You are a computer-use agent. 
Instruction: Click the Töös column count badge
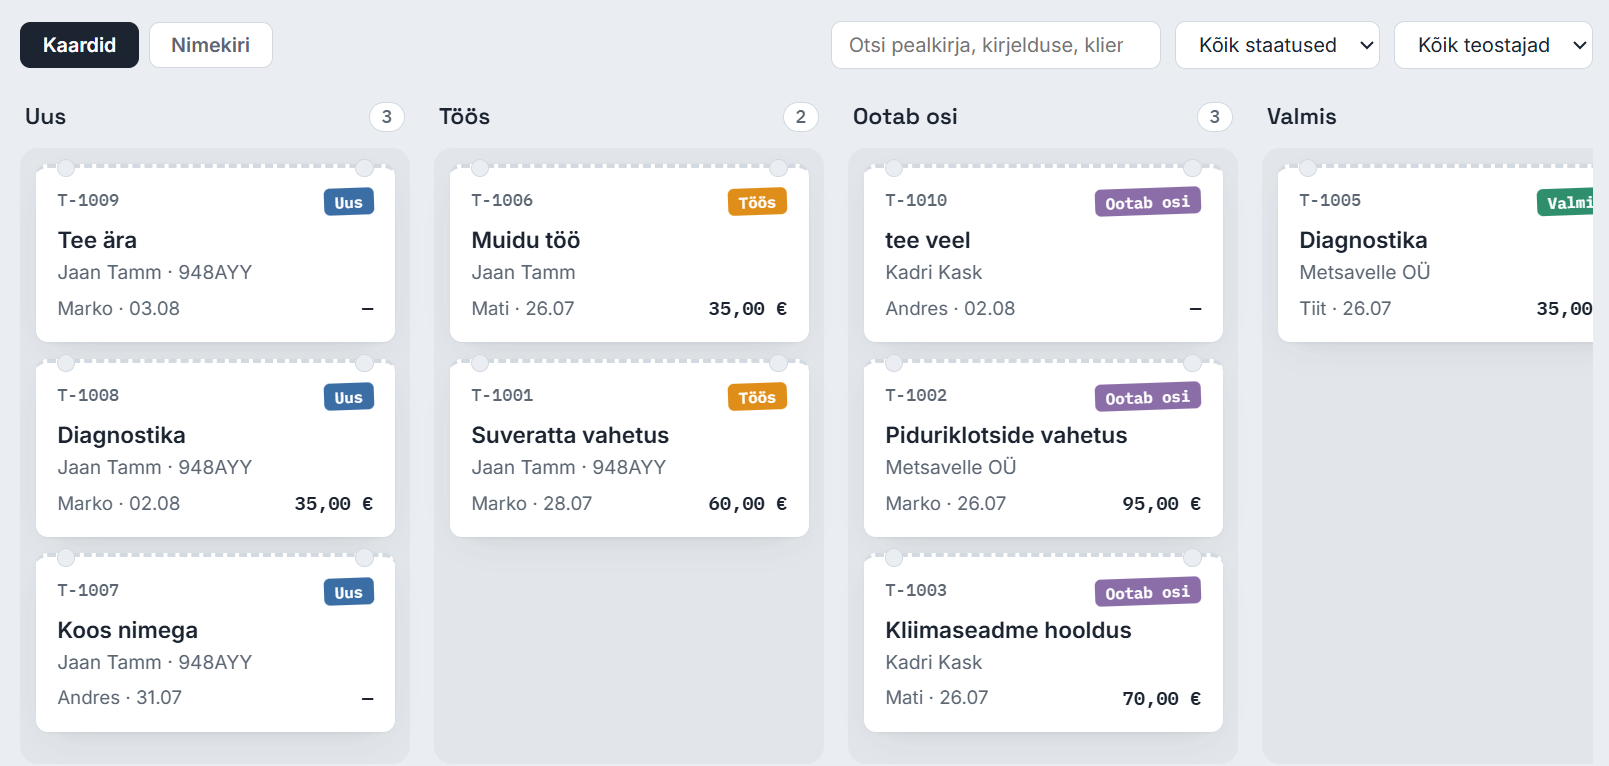coord(801,117)
